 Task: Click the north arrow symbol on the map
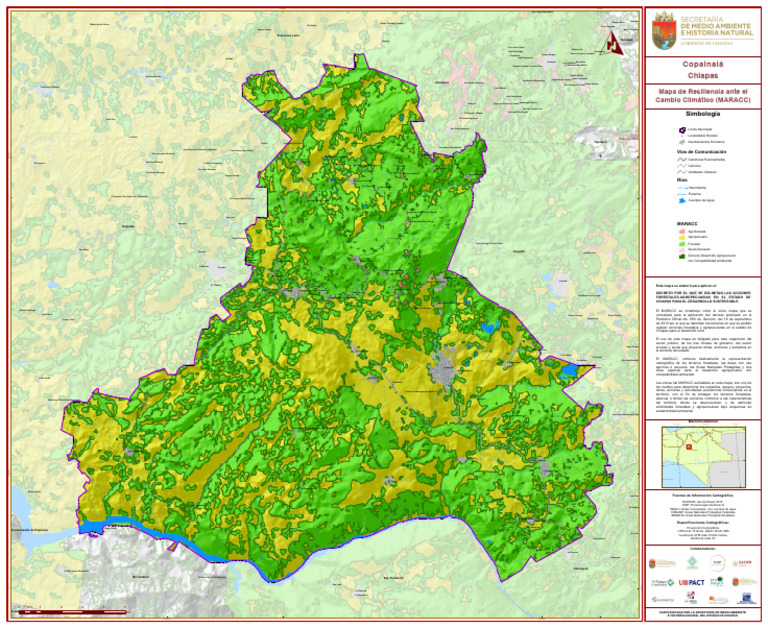click(x=612, y=43)
